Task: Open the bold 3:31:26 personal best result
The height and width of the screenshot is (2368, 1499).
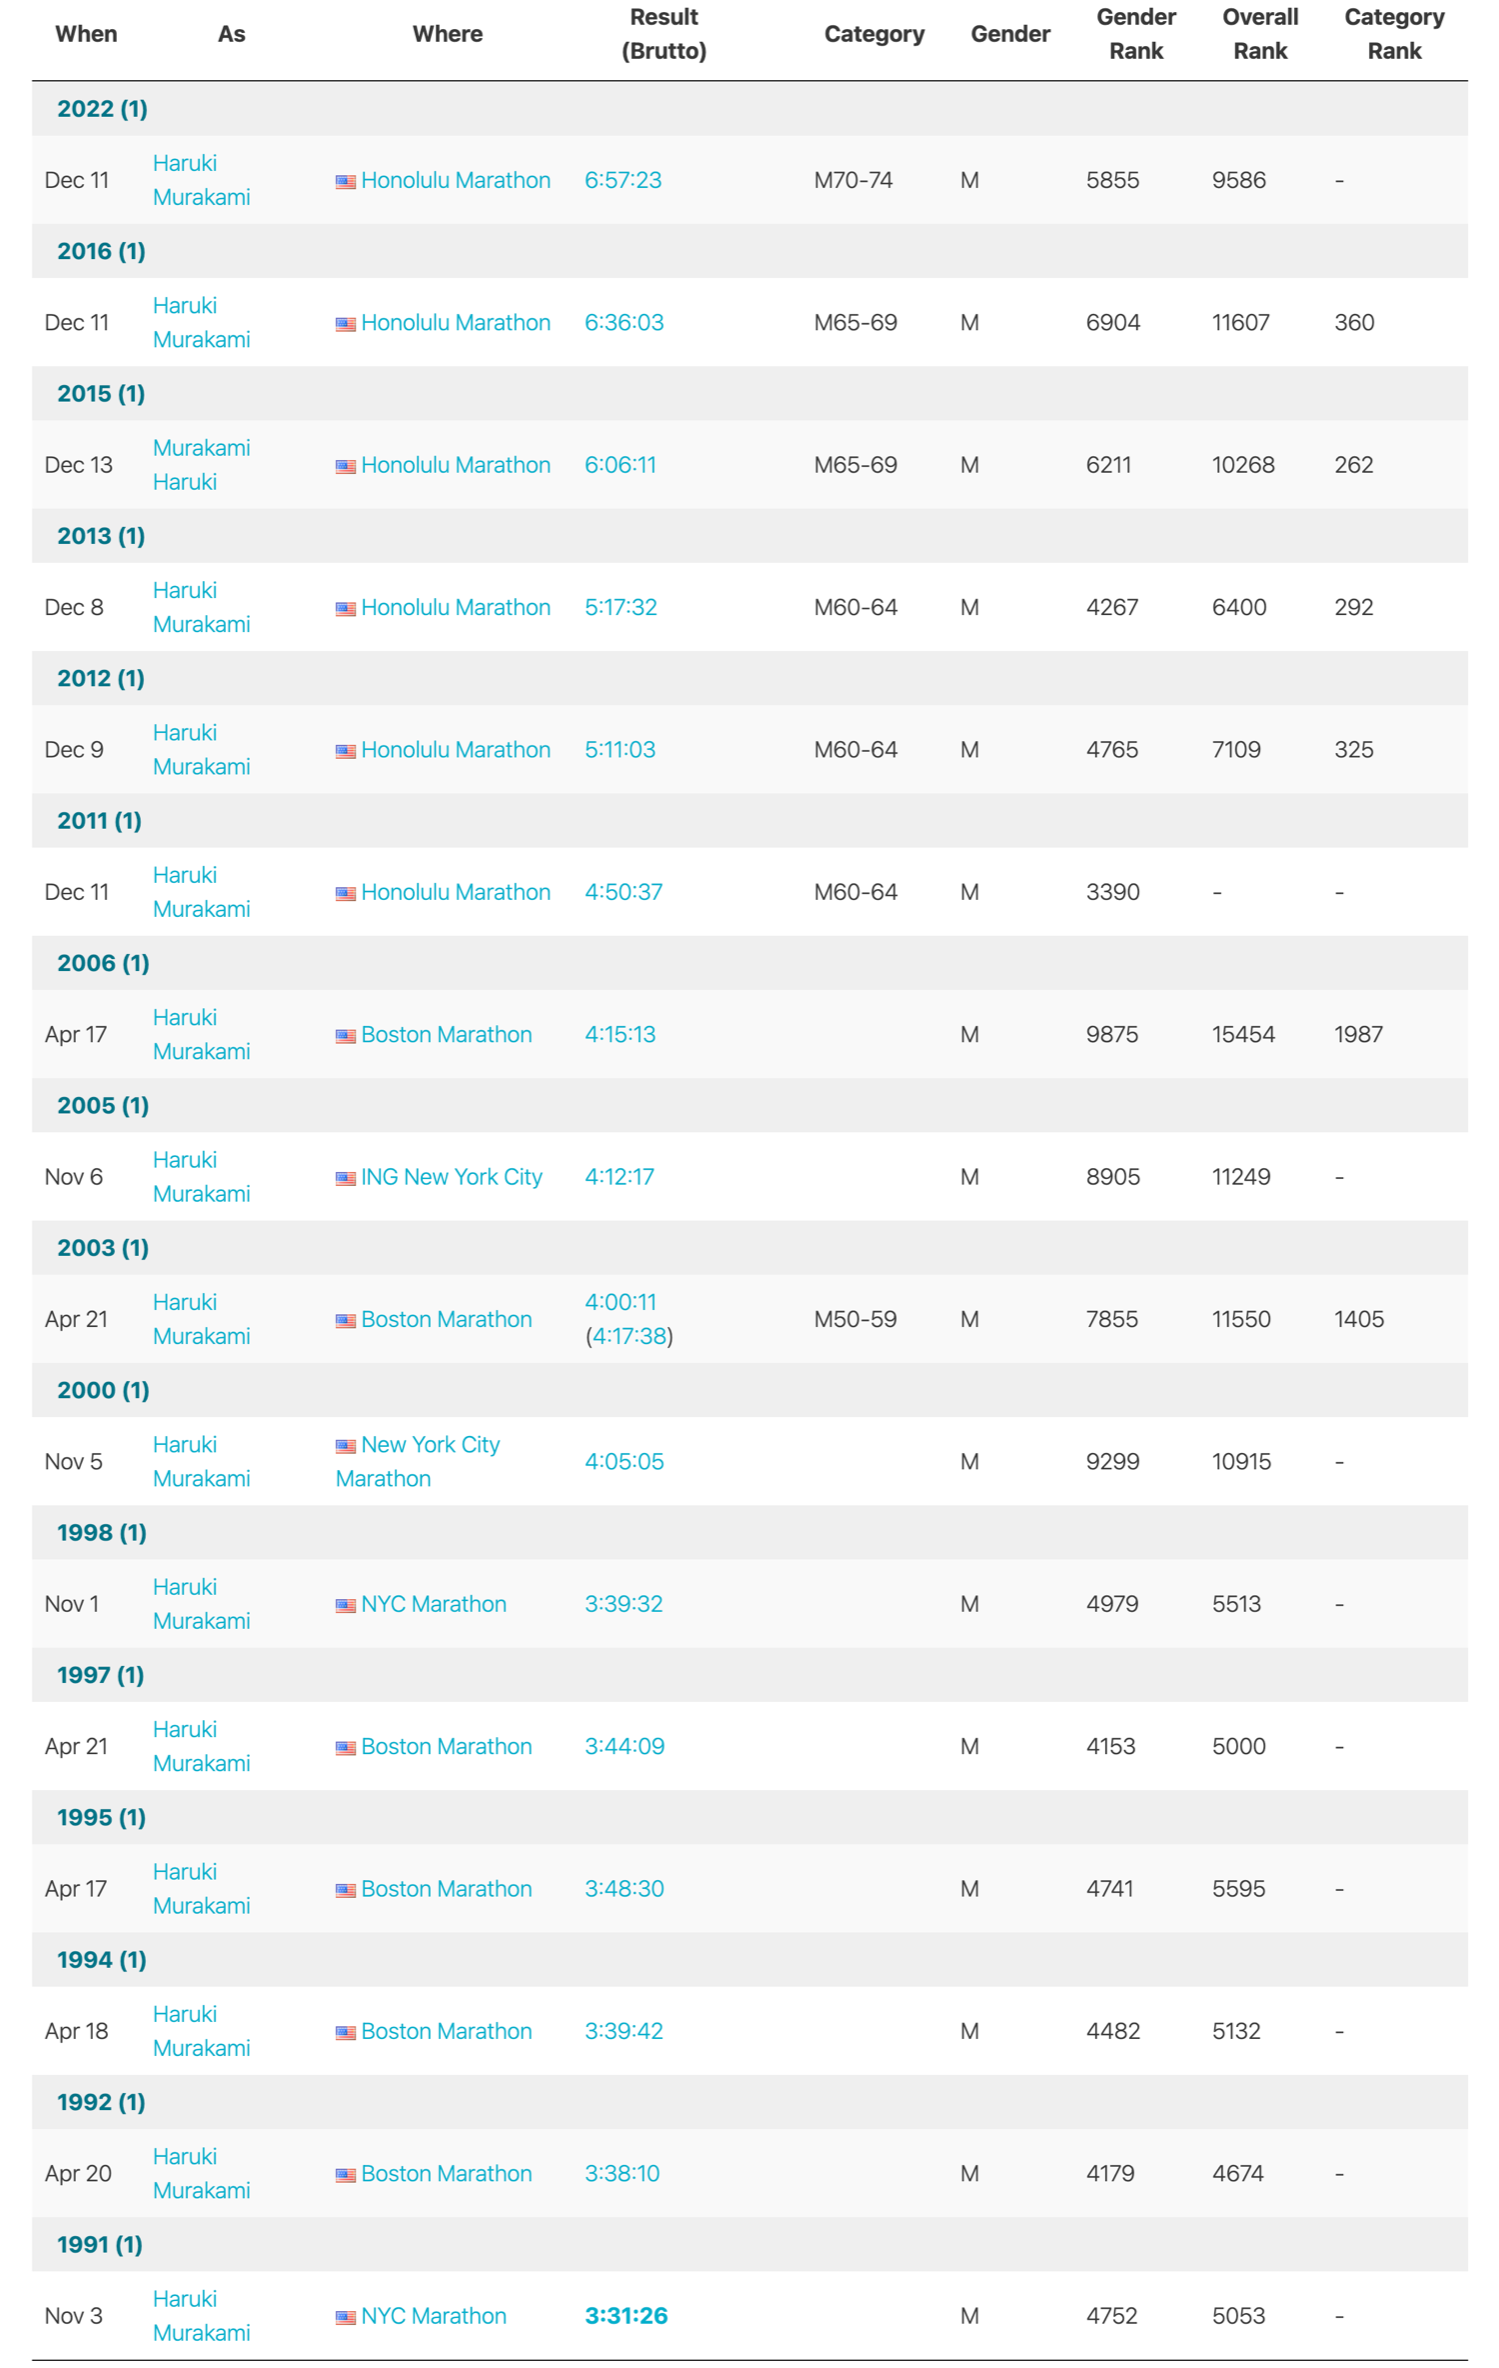Action: click(x=626, y=2315)
